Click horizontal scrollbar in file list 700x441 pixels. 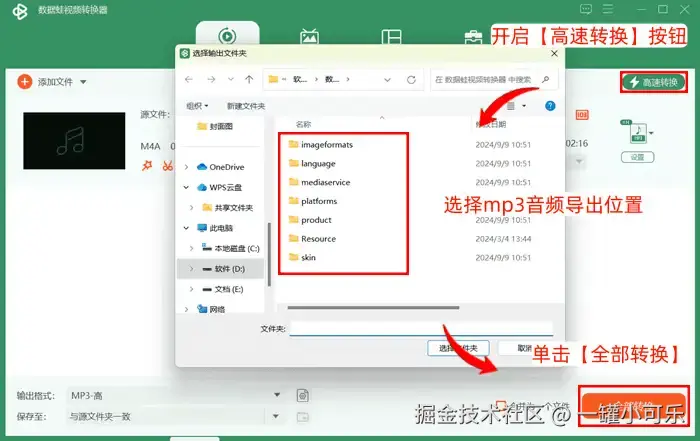[x=373, y=308]
